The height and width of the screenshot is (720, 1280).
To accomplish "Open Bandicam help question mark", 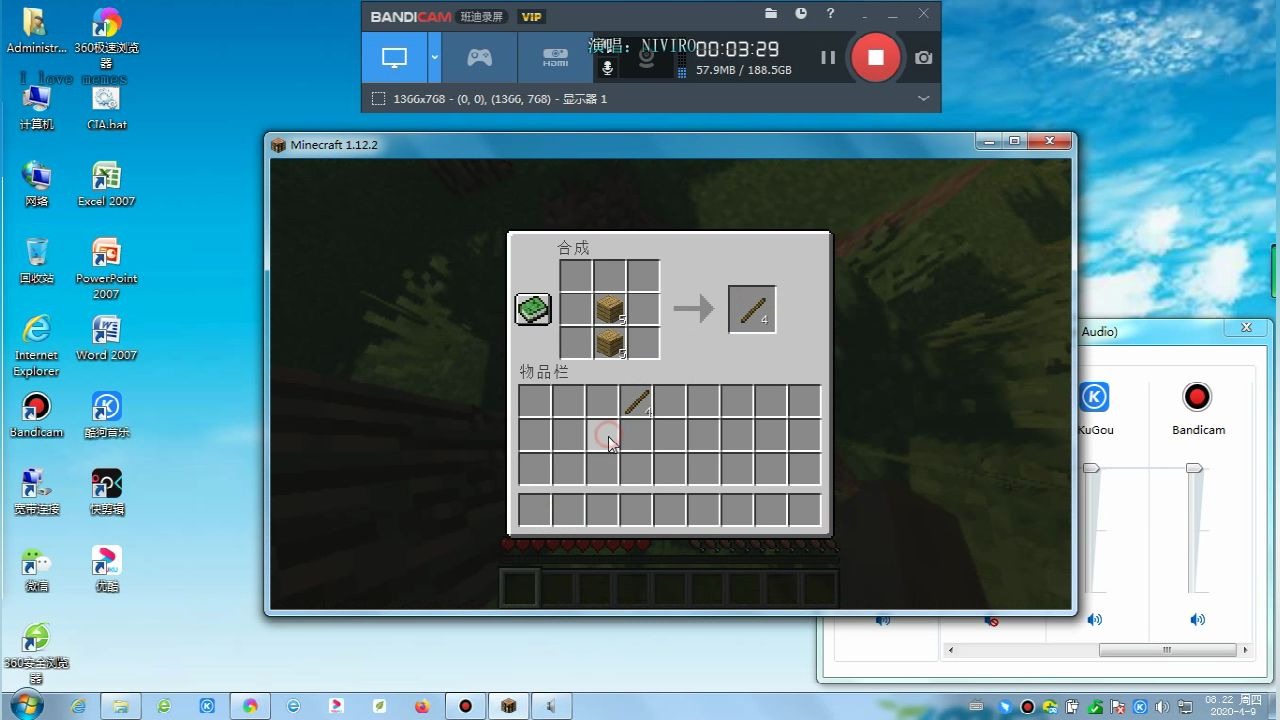I will pyautogui.click(x=830, y=14).
